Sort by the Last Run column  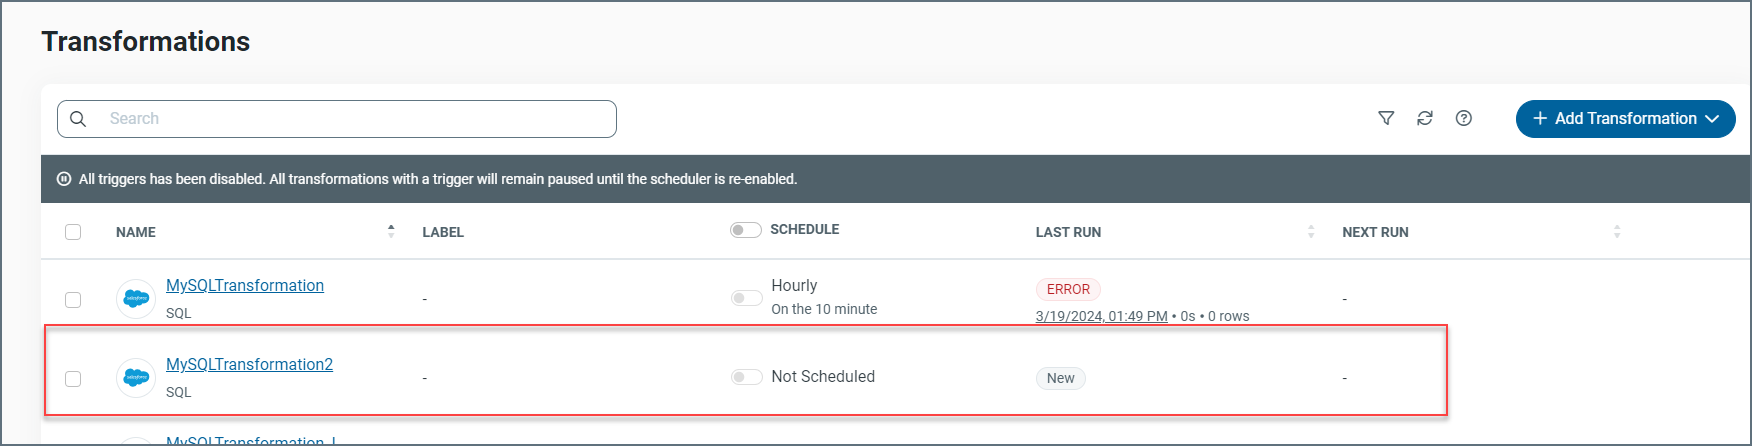click(1311, 232)
